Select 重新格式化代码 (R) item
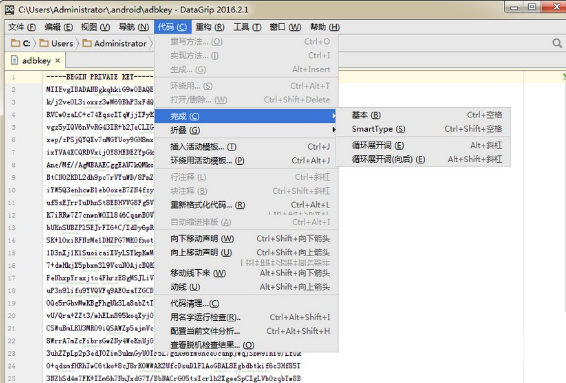The image size is (566, 383). (x=246, y=205)
